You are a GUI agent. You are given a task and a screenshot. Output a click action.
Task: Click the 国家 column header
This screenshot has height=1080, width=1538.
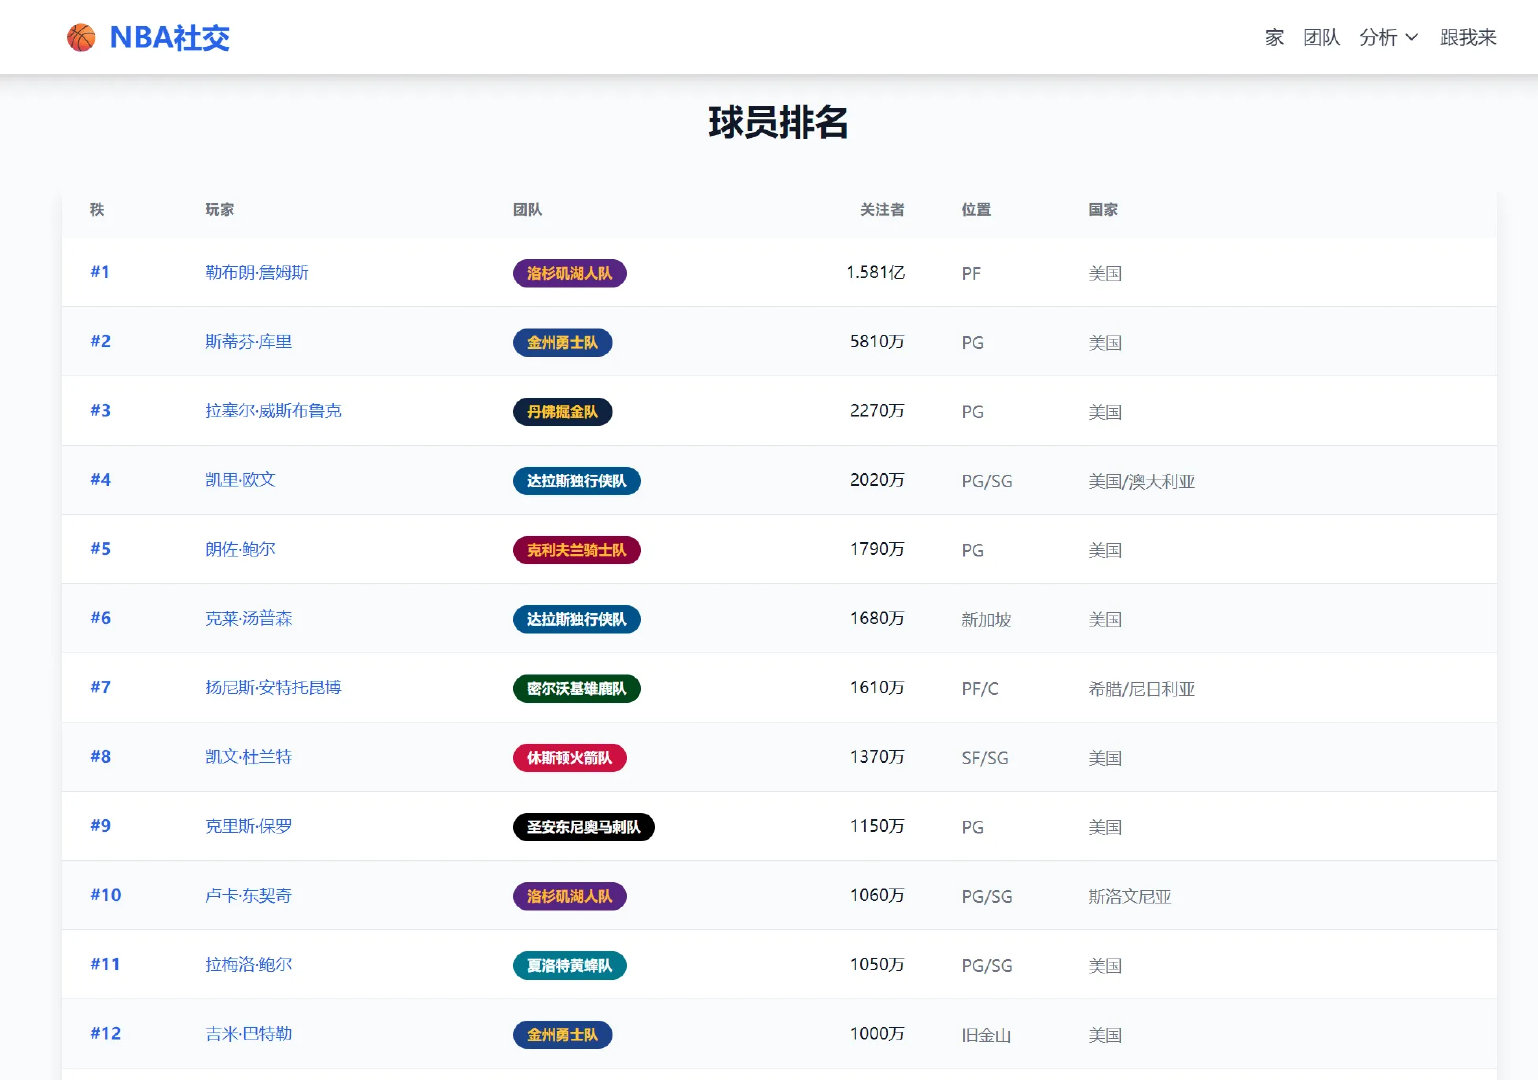1103,209
